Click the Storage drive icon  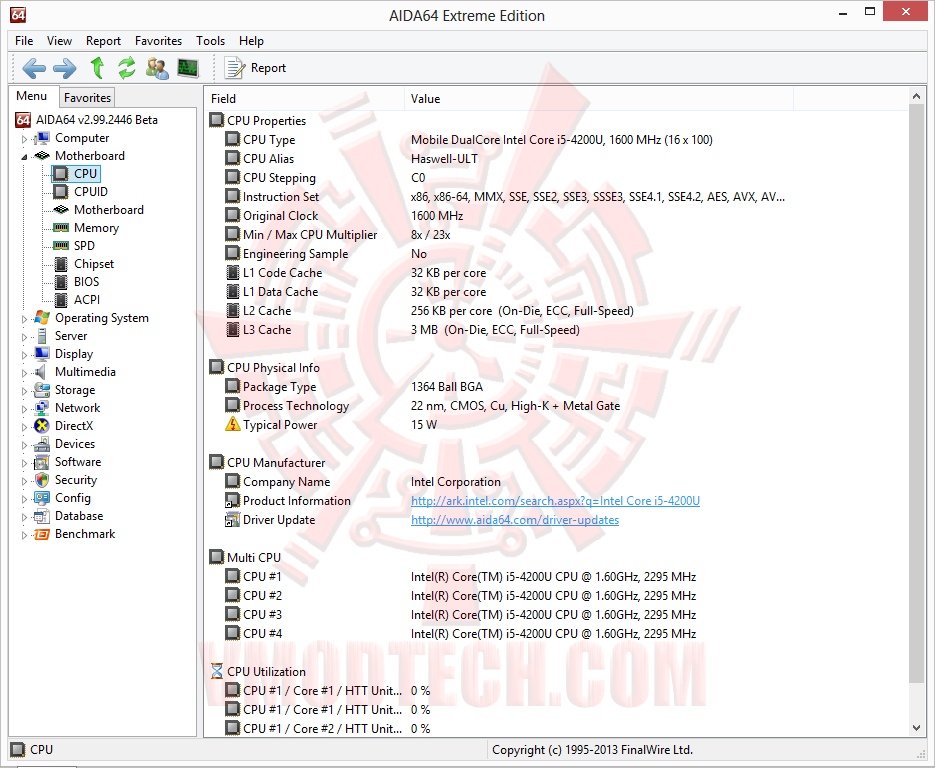(x=42, y=389)
